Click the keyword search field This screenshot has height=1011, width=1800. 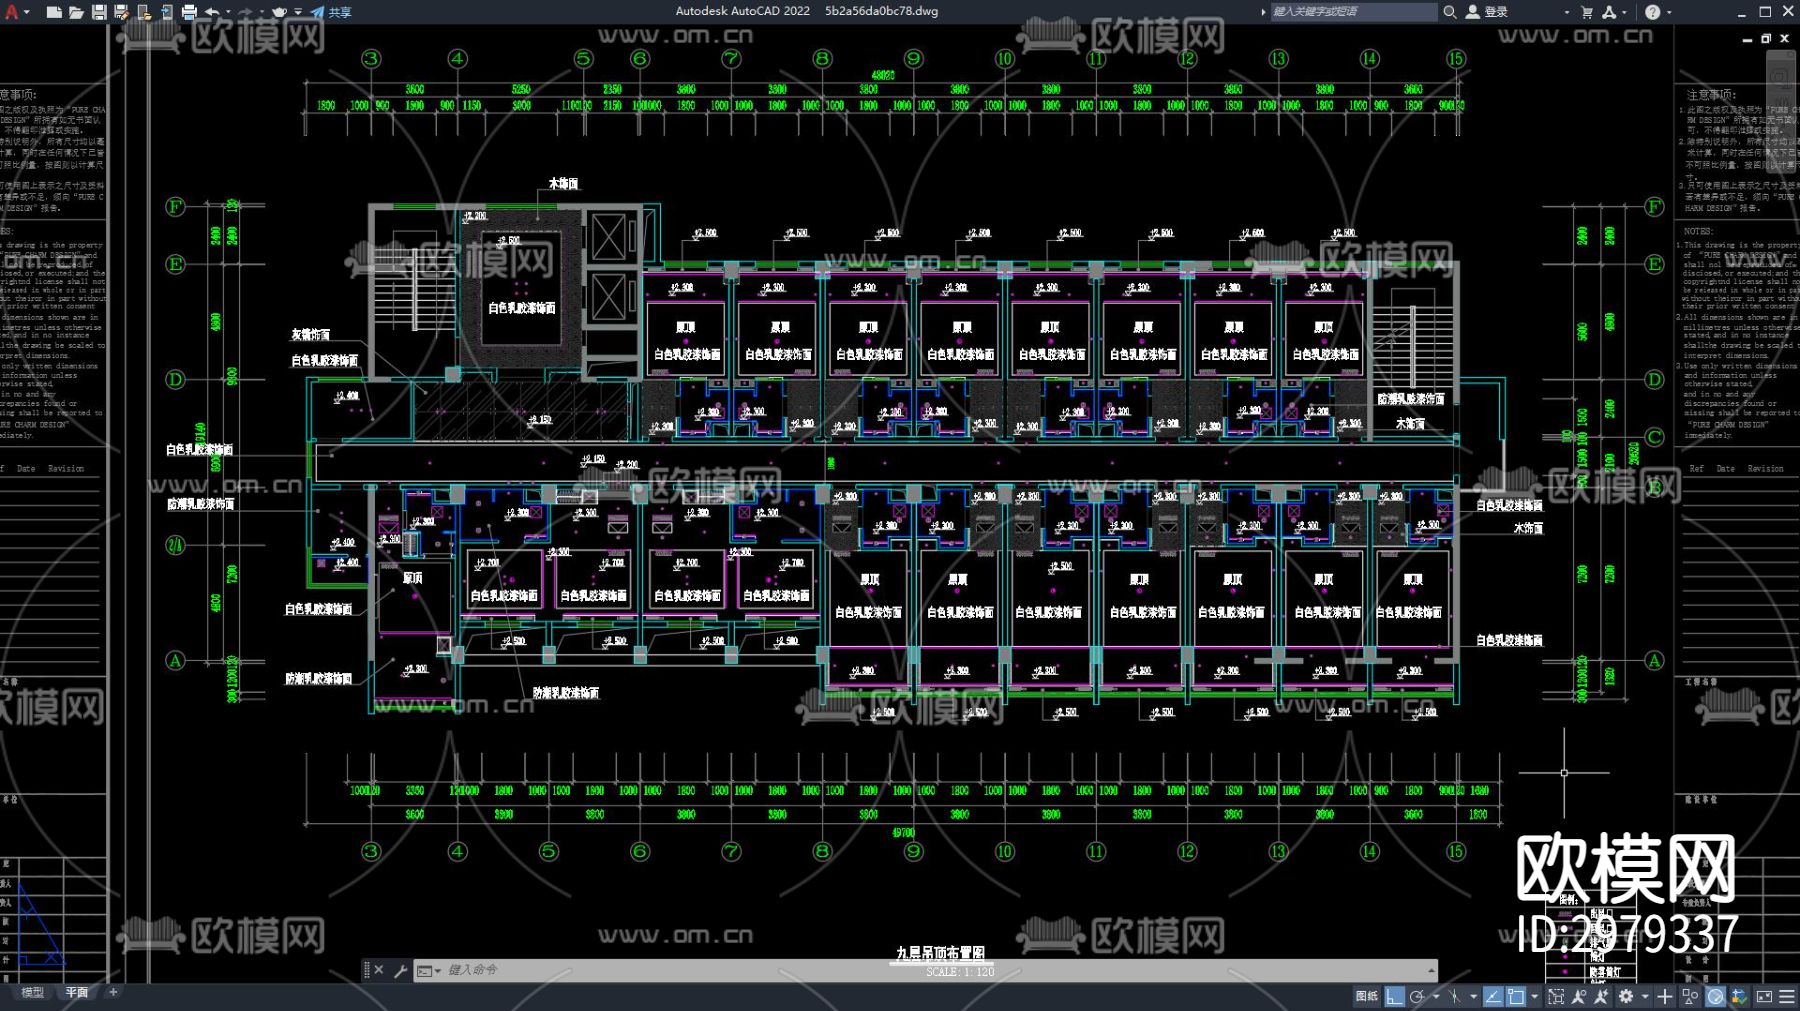point(1353,12)
